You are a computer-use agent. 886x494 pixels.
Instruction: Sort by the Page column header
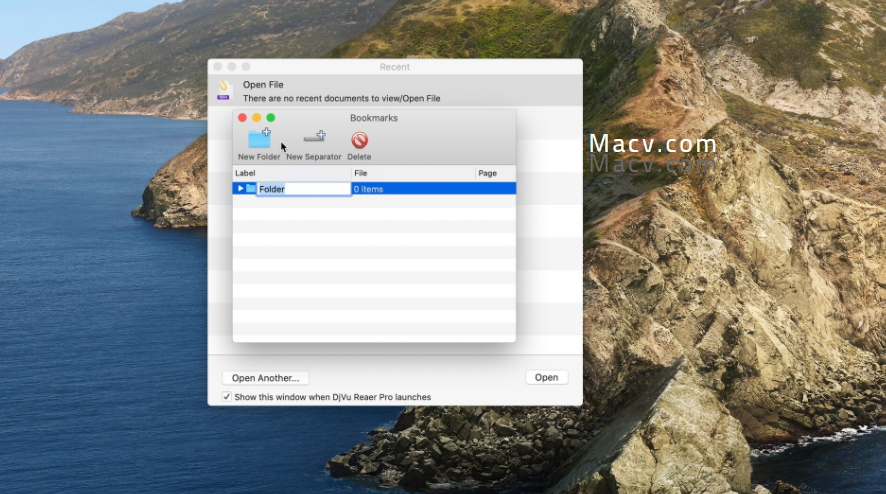(496, 173)
